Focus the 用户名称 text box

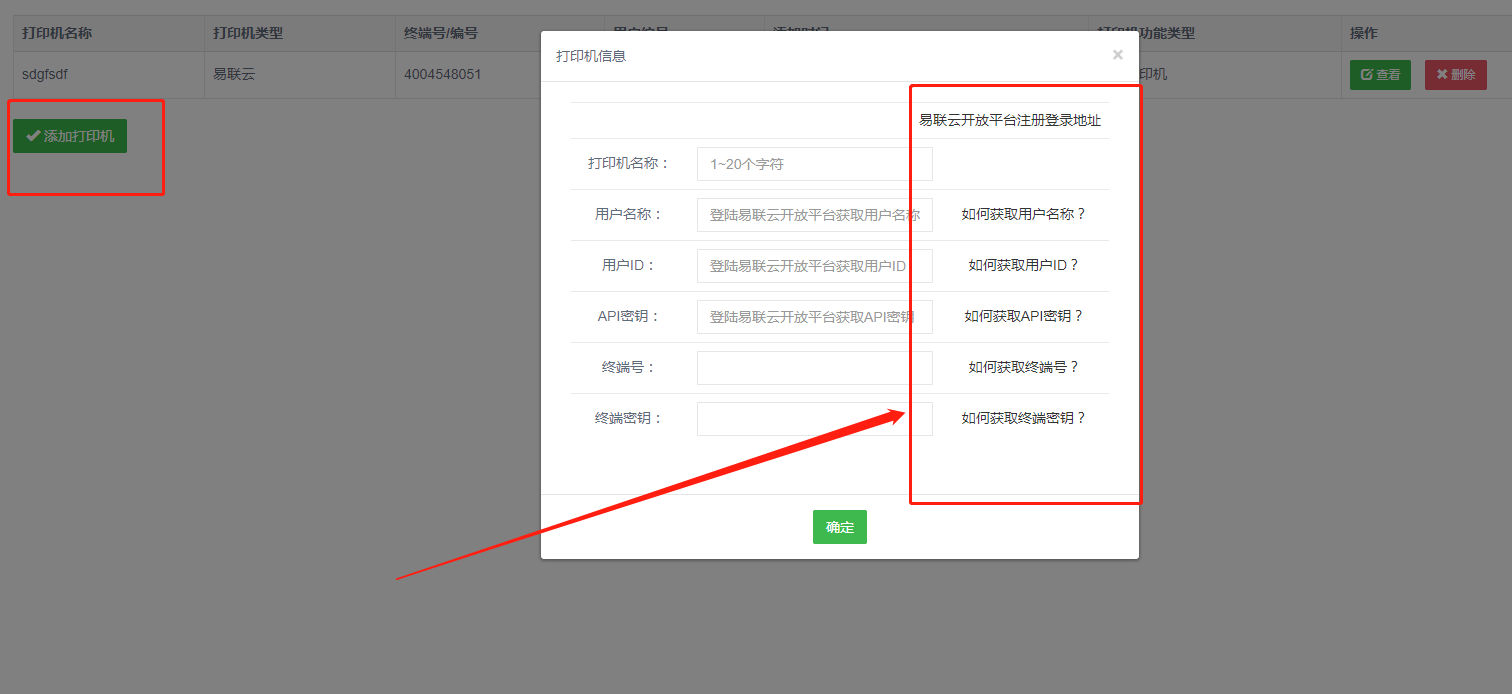click(814, 215)
